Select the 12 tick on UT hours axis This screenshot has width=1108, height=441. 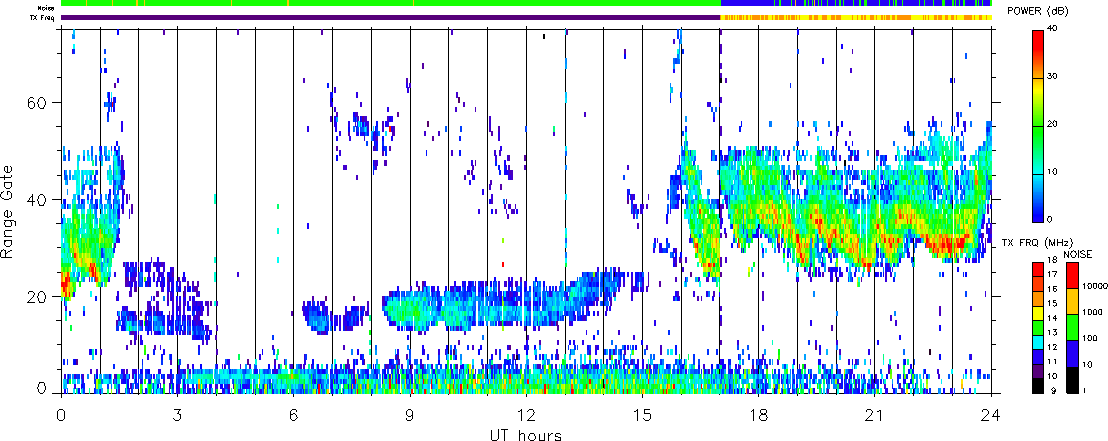(526, 414)
